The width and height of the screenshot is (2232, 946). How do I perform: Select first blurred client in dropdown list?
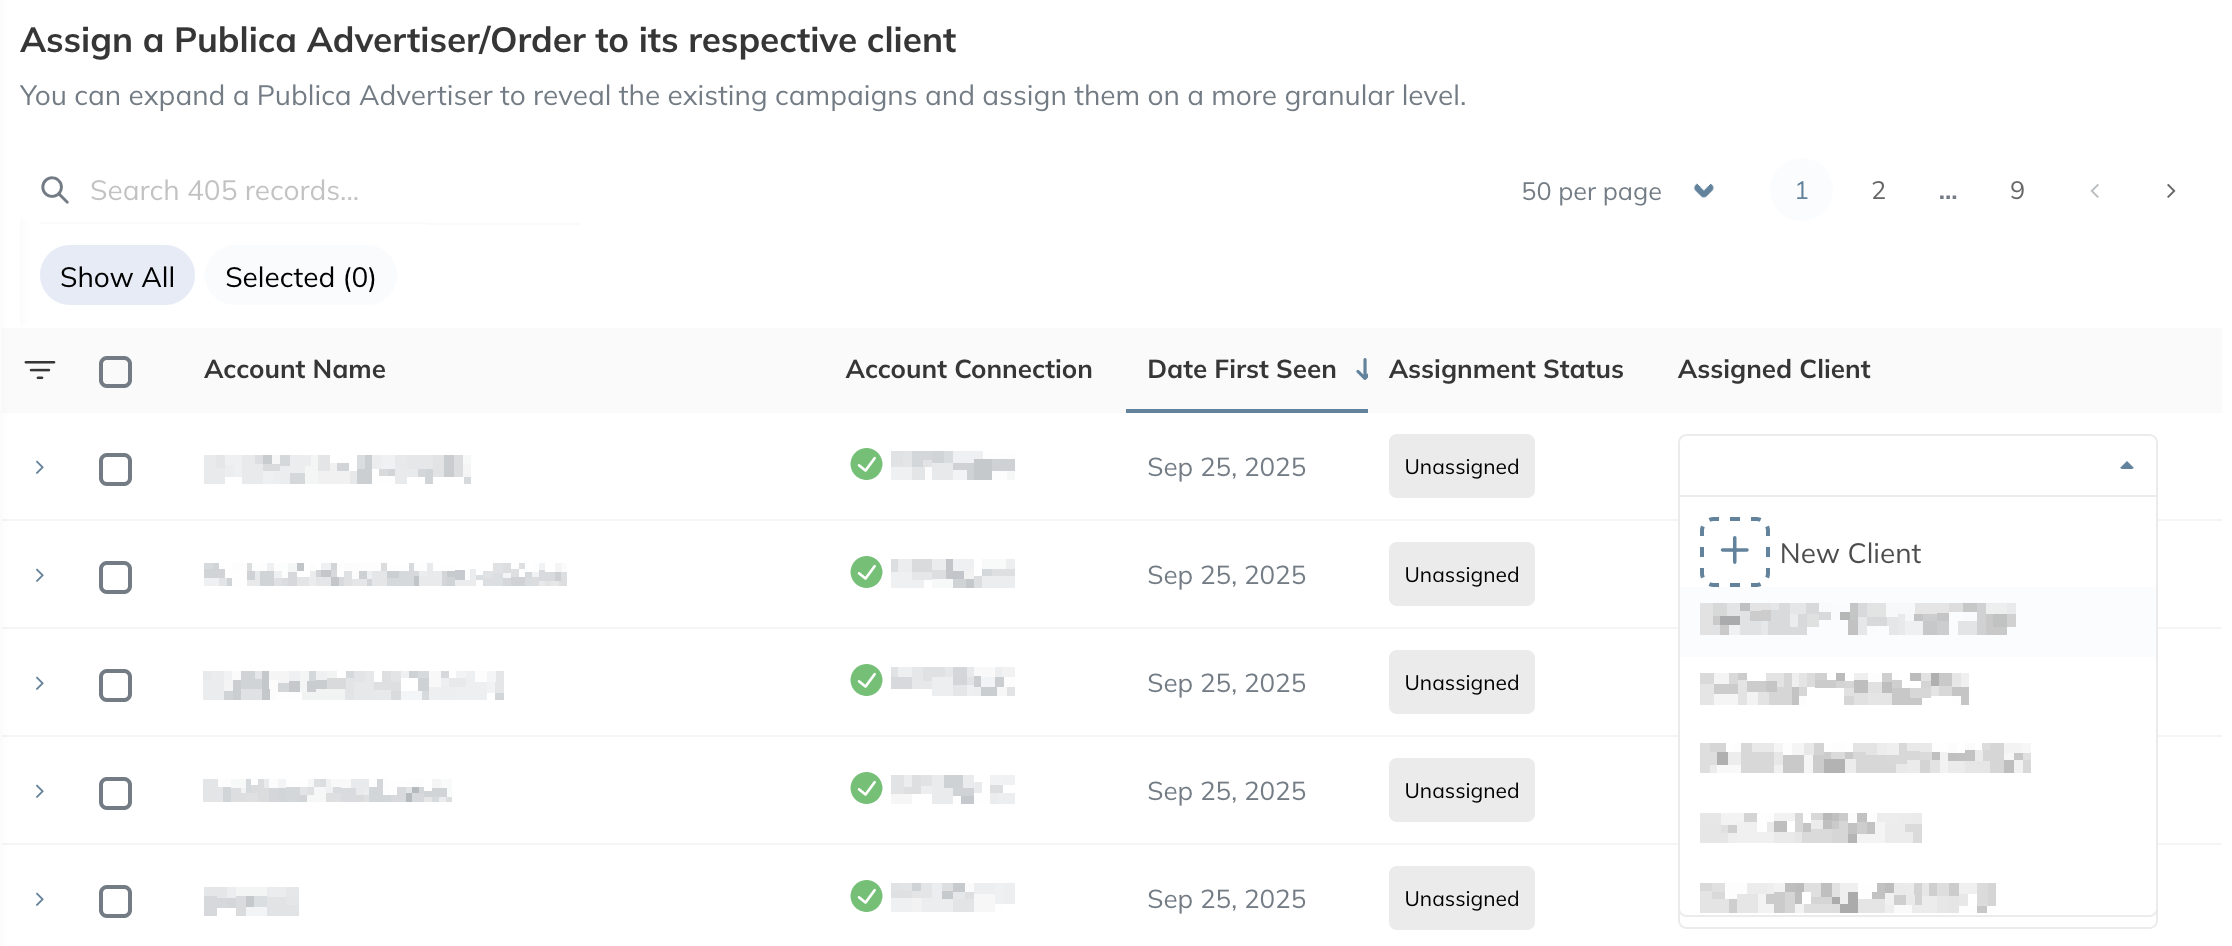pyautogui.click(x=1917, y=621)
